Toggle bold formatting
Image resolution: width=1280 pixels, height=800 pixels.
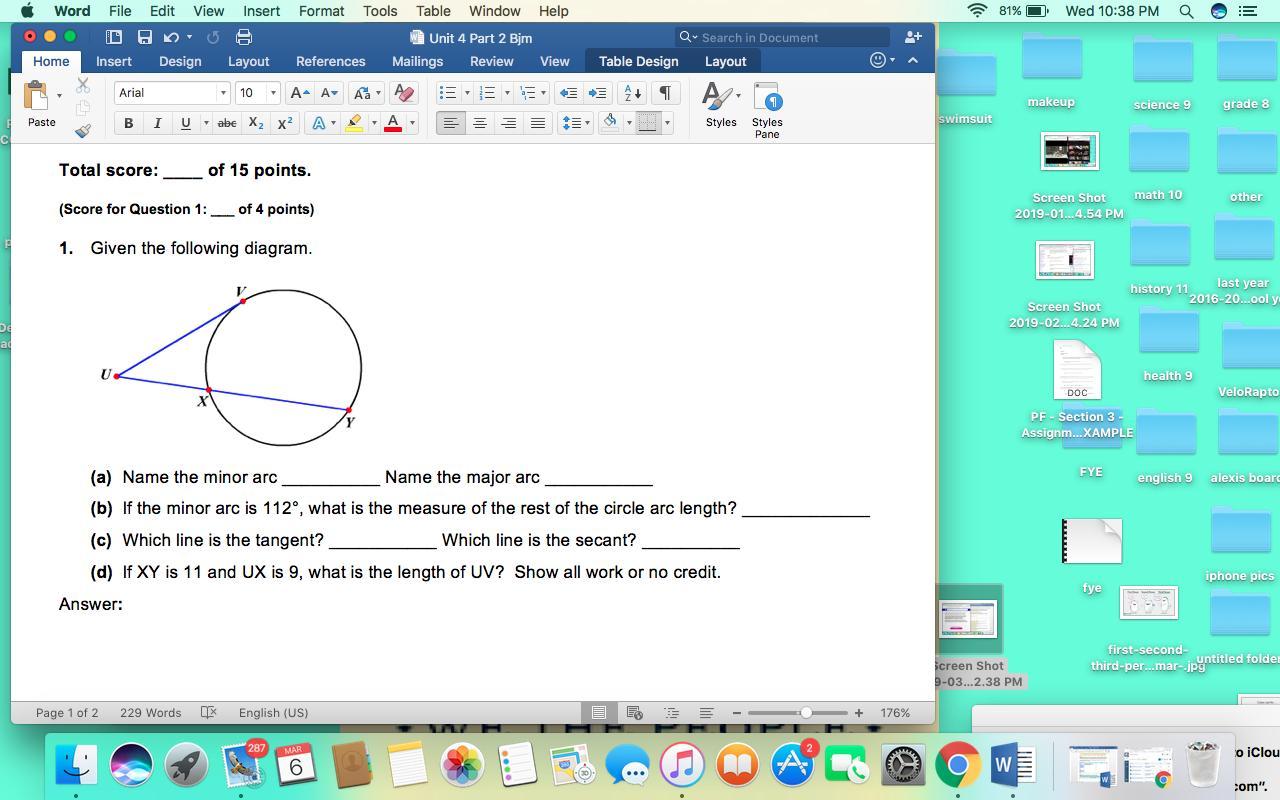point(128,123)
